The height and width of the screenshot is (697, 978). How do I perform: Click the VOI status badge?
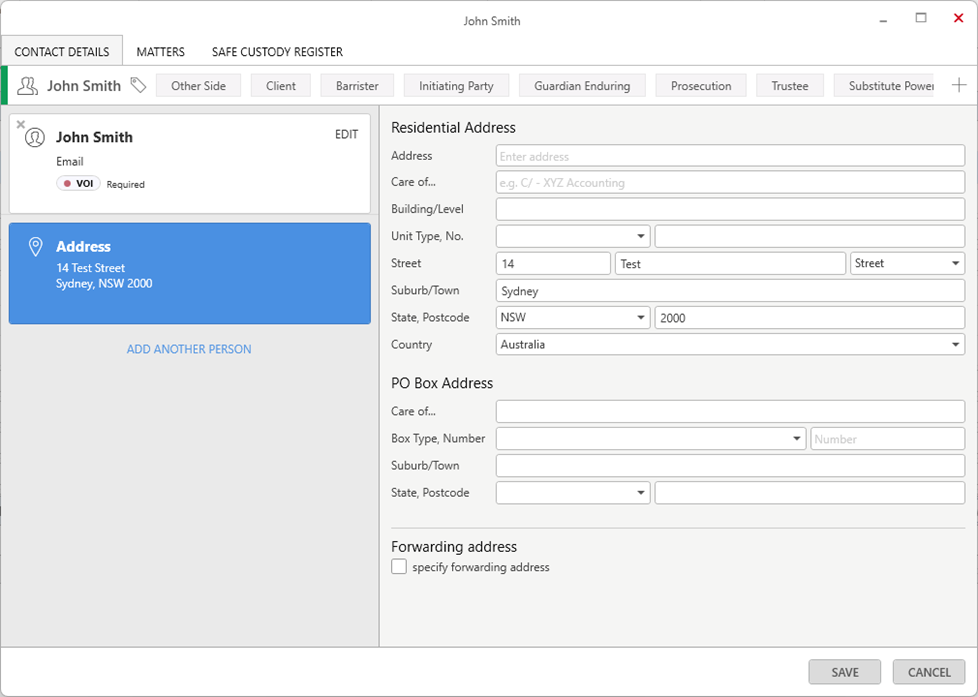coord(79,183)
